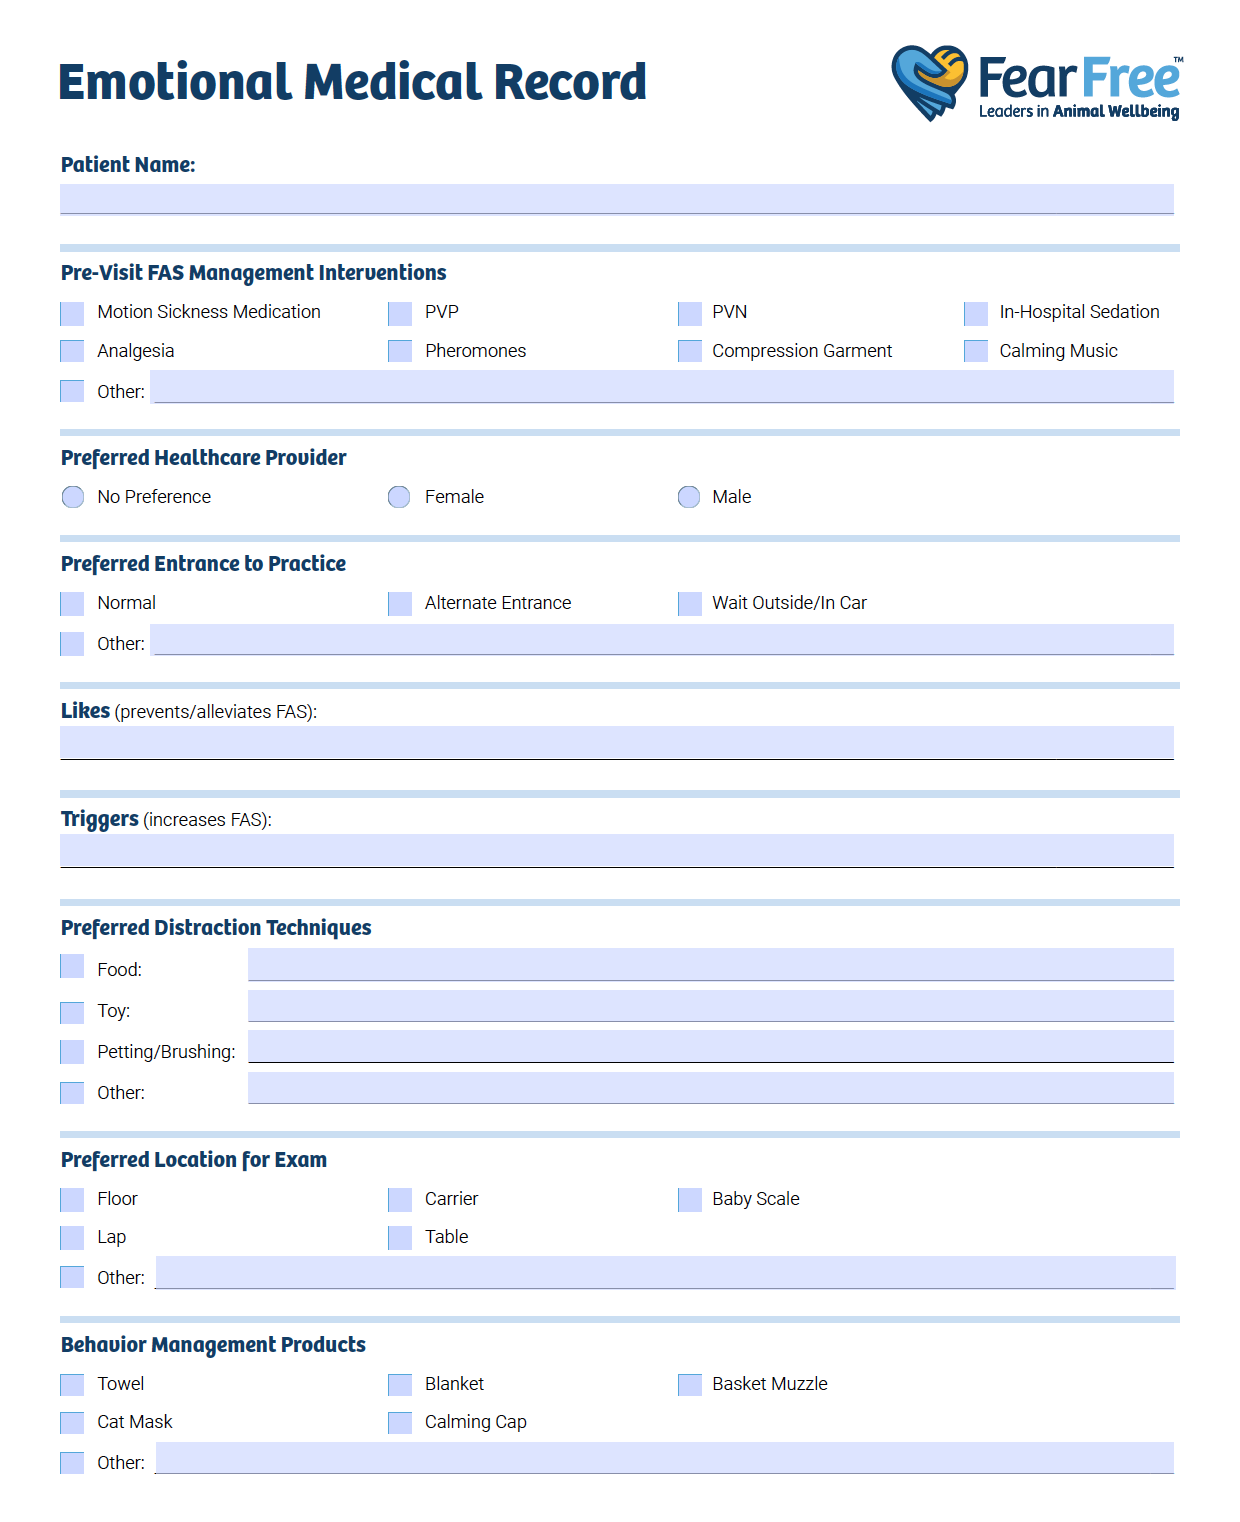1240x1522 pixels.
Task: Focus the Triggers text field
Action: coord(616,850)
